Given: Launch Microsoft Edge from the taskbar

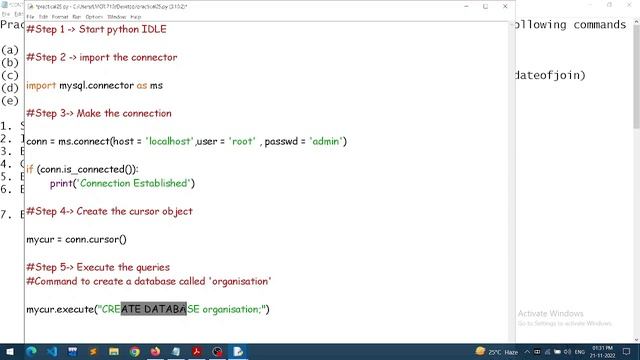Looking at the screenshot, I should (31, 351).
